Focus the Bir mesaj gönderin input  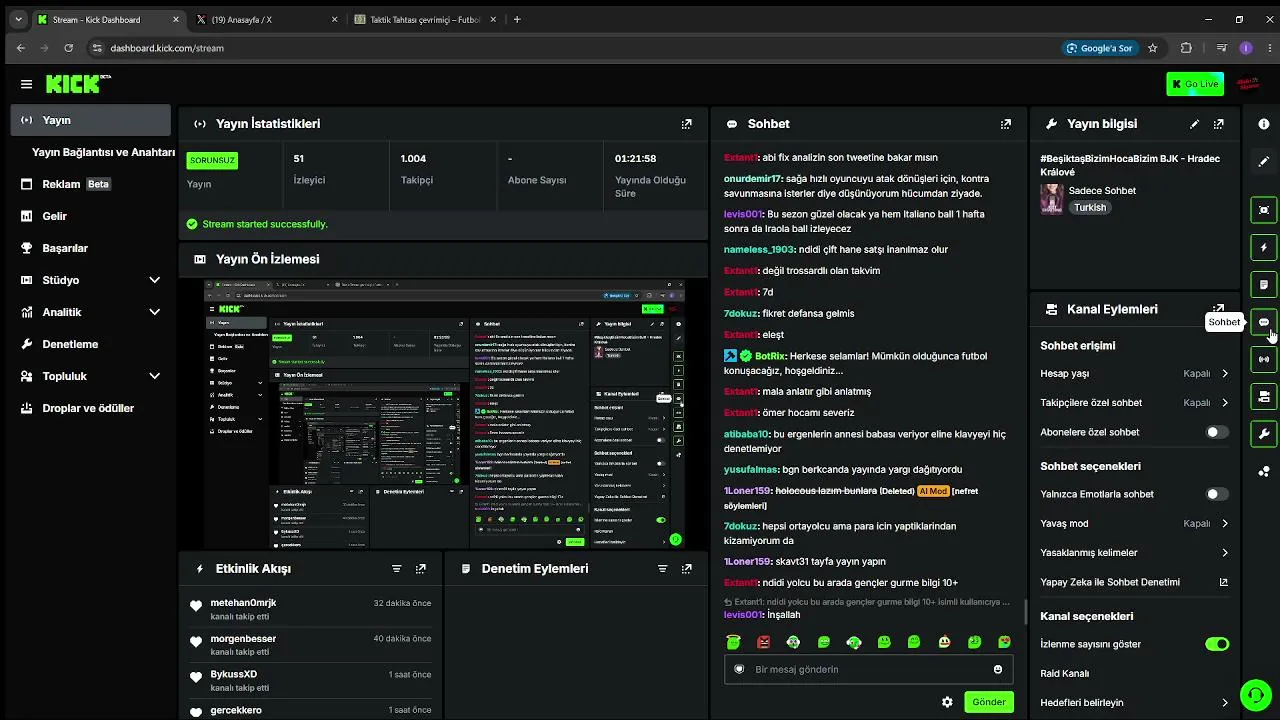click(x=868, y=670)
